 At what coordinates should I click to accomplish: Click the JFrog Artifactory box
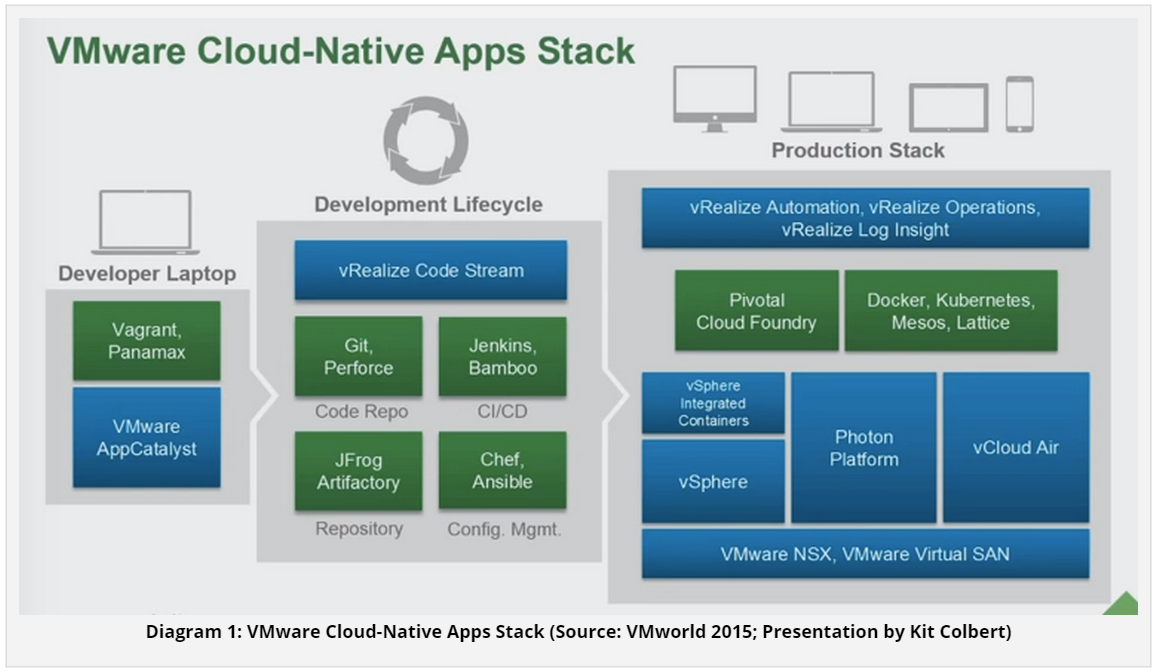358,471
